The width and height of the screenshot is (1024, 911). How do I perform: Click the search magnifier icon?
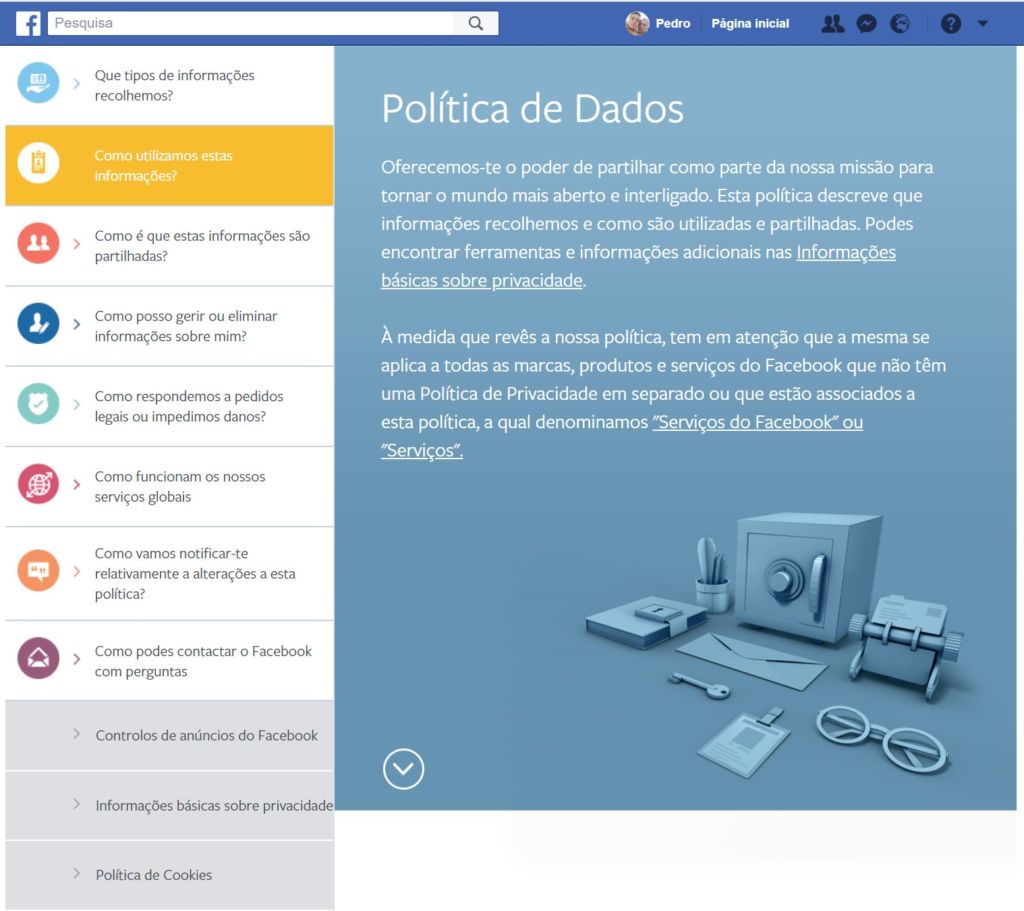[475, 24]
